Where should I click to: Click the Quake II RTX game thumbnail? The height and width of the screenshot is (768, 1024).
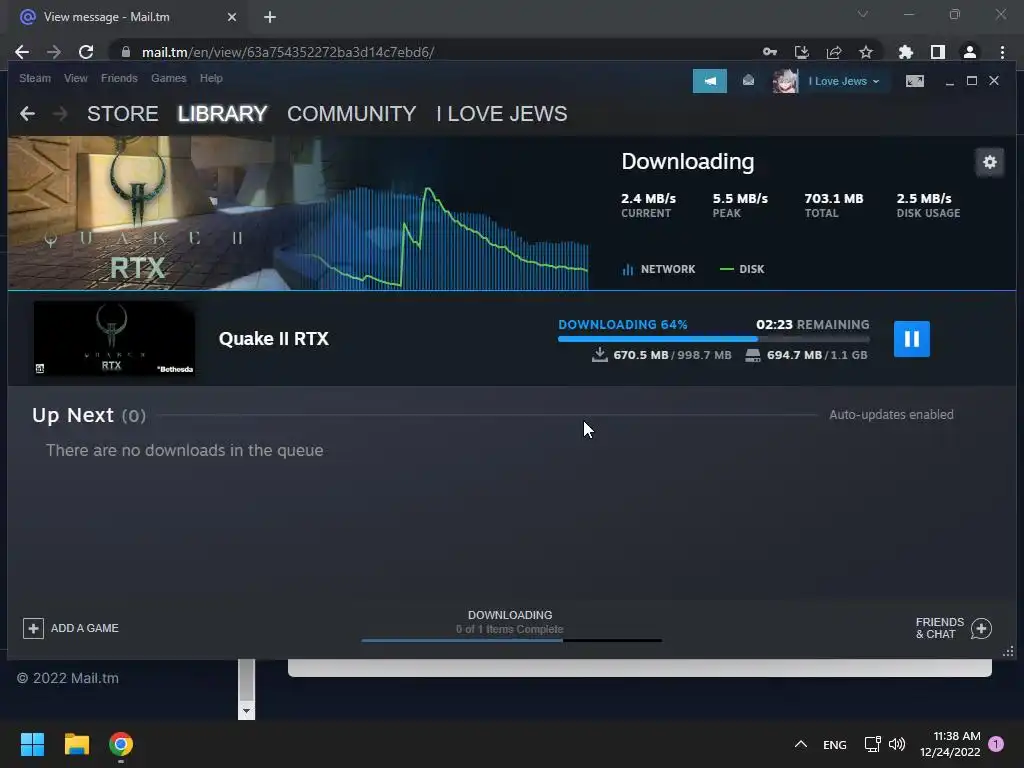point(114,338)
